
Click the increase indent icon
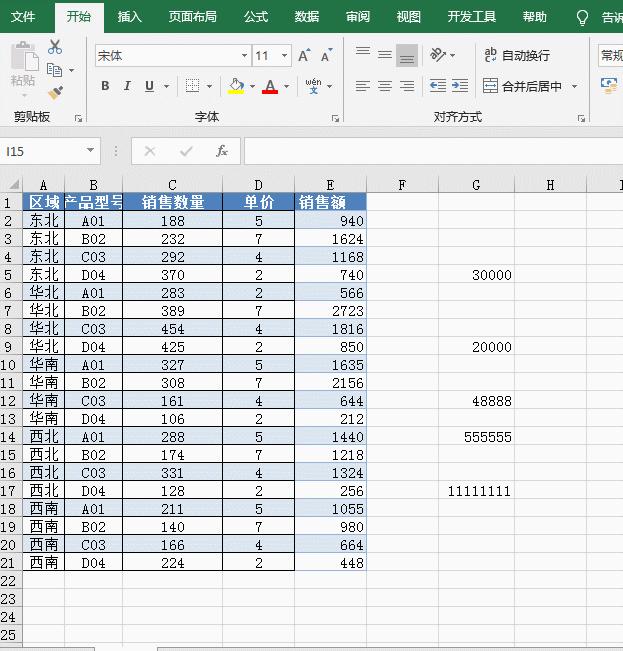point(460,86)
